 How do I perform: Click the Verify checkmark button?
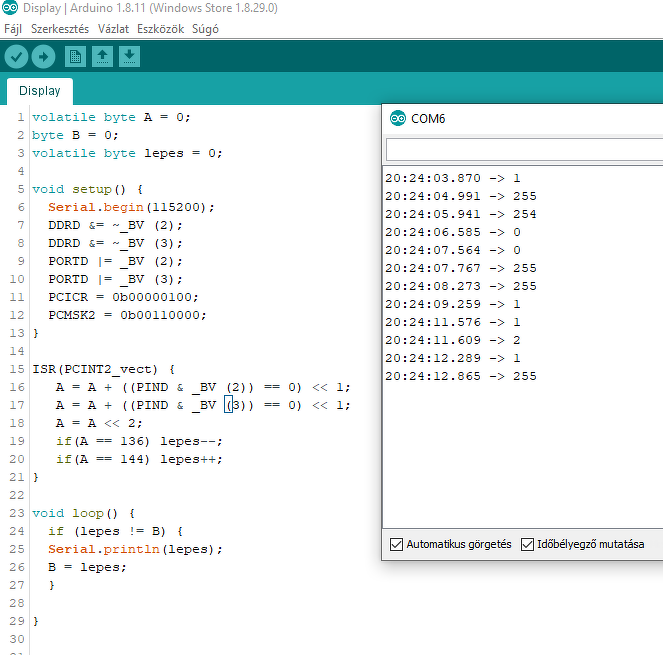click(16, 57)
